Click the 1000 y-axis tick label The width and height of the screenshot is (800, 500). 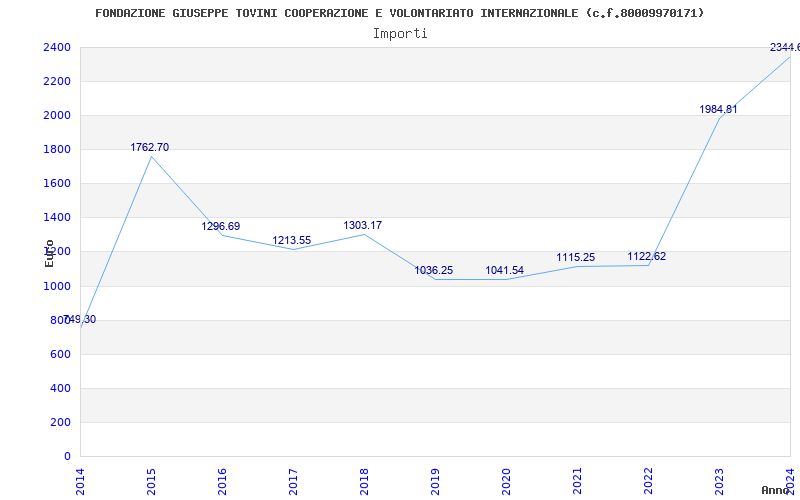[57, 286]
